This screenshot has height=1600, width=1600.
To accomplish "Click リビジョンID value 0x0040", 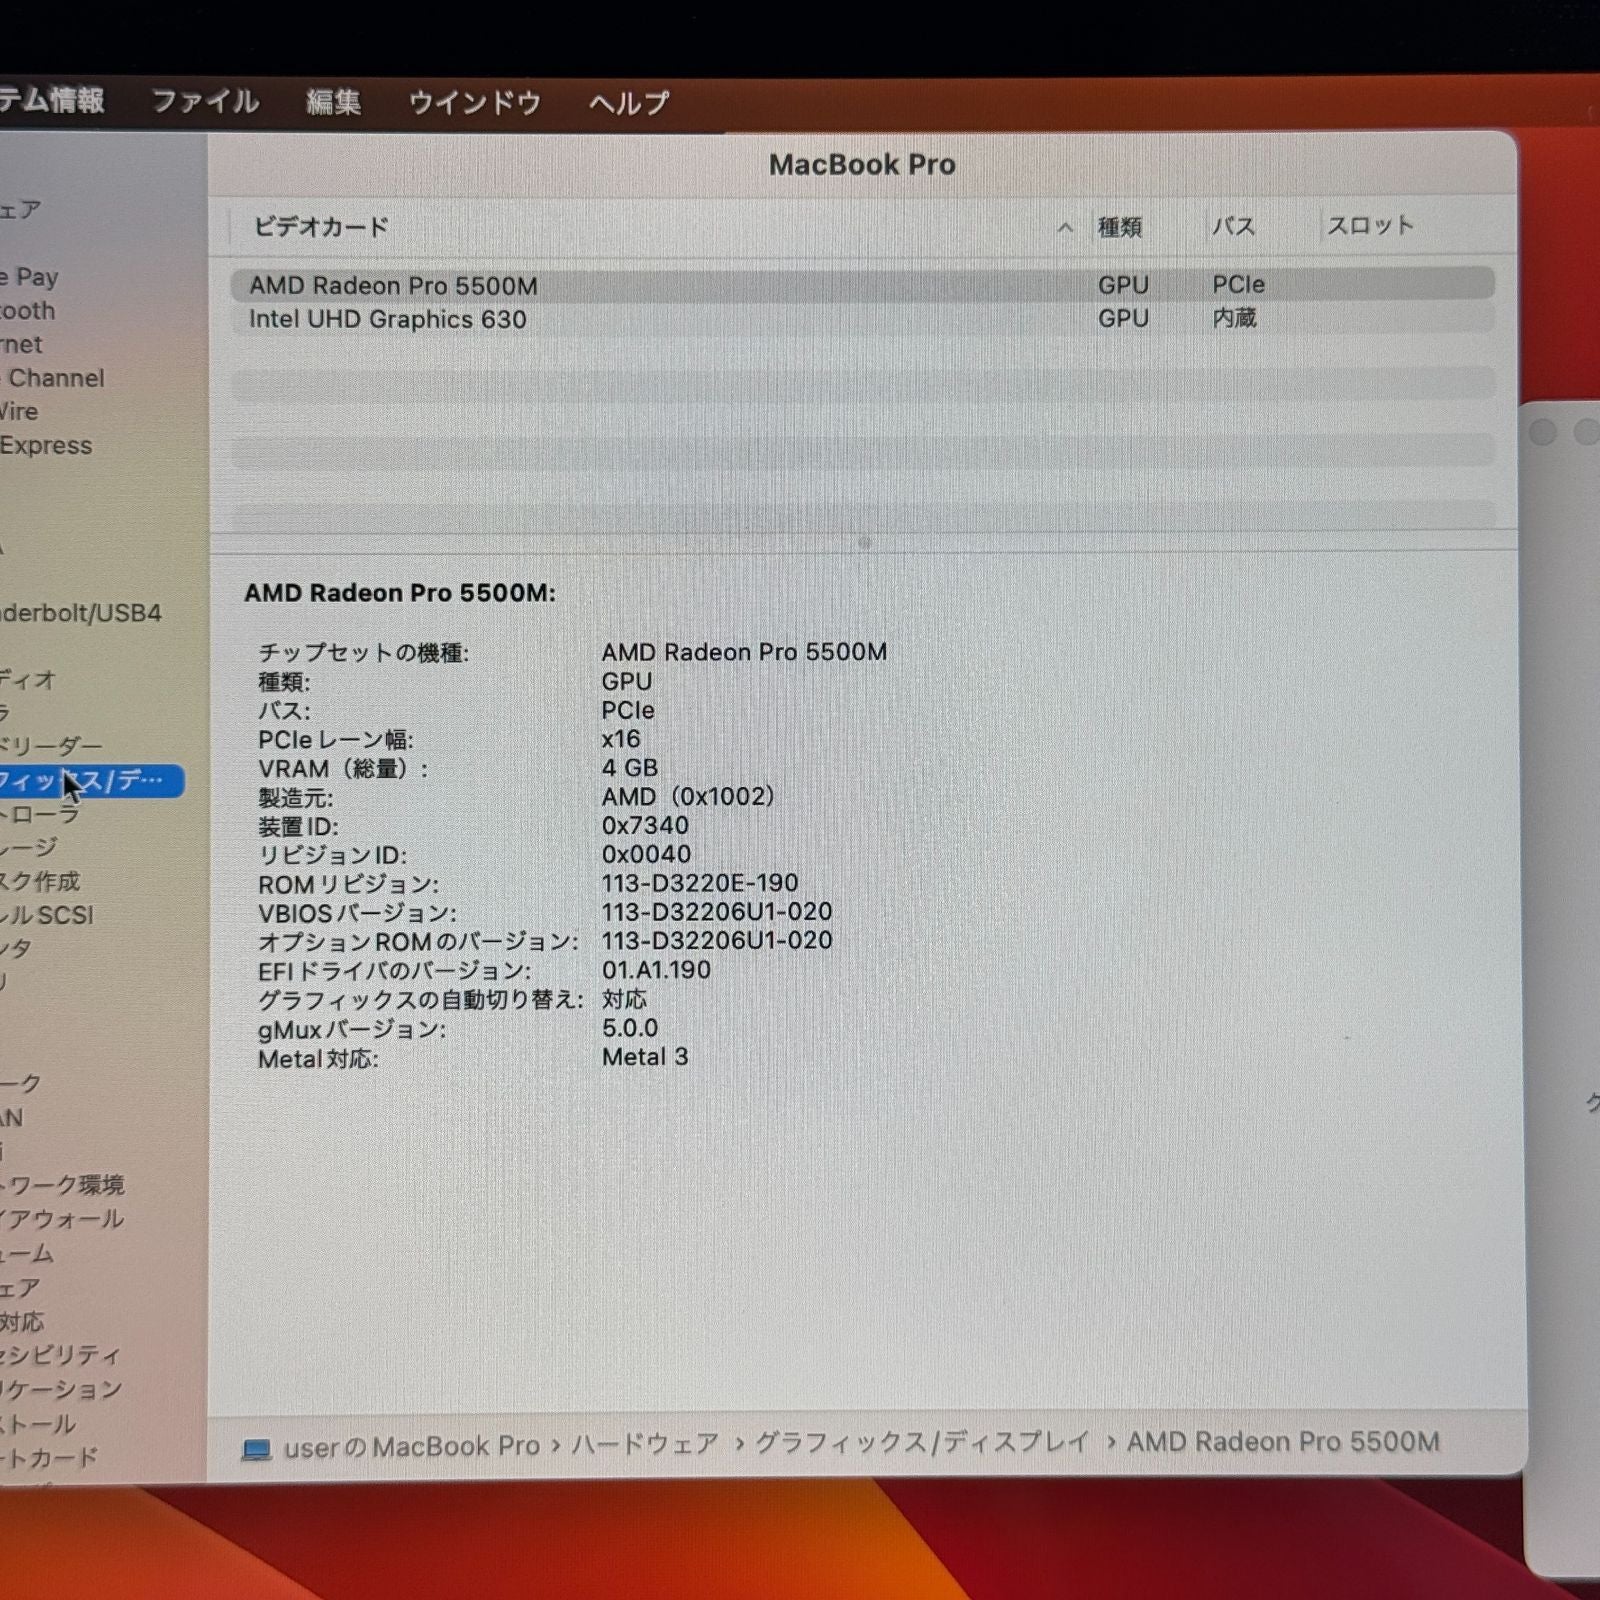I will (646, 855).
